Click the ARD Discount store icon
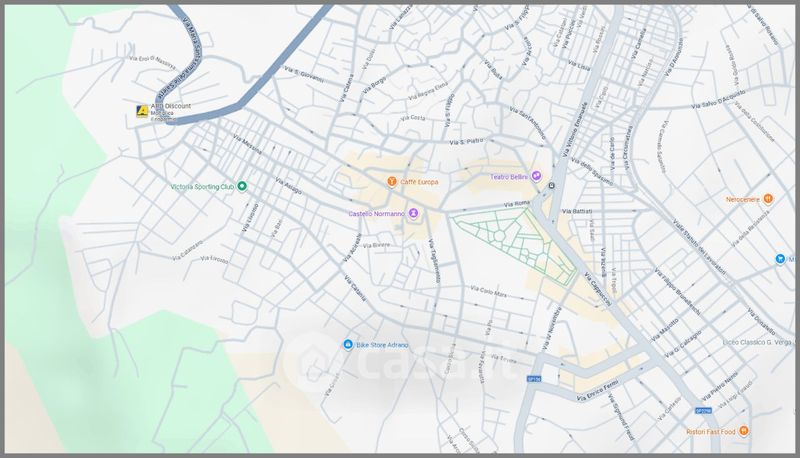 coord(142,111)
